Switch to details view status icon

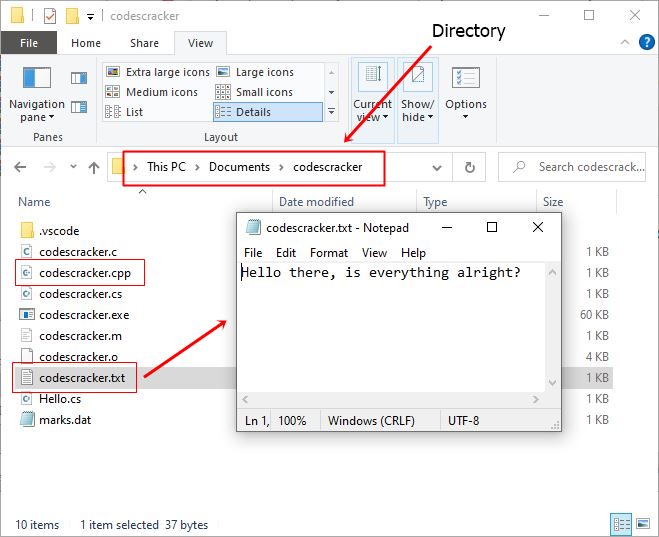[621, 524]
